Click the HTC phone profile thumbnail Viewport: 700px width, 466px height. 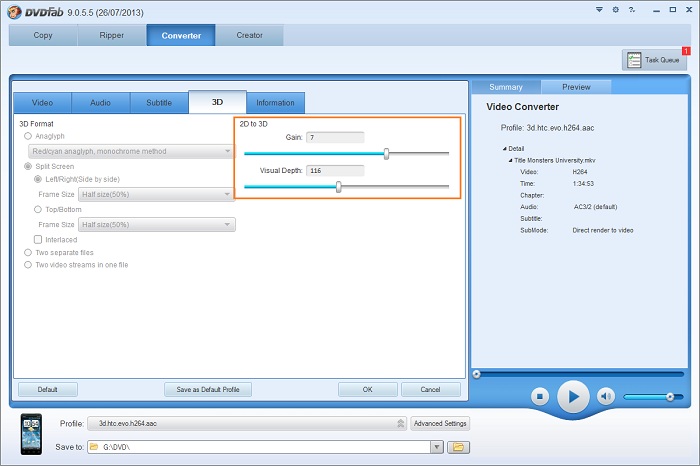click(x=32, y=434)
